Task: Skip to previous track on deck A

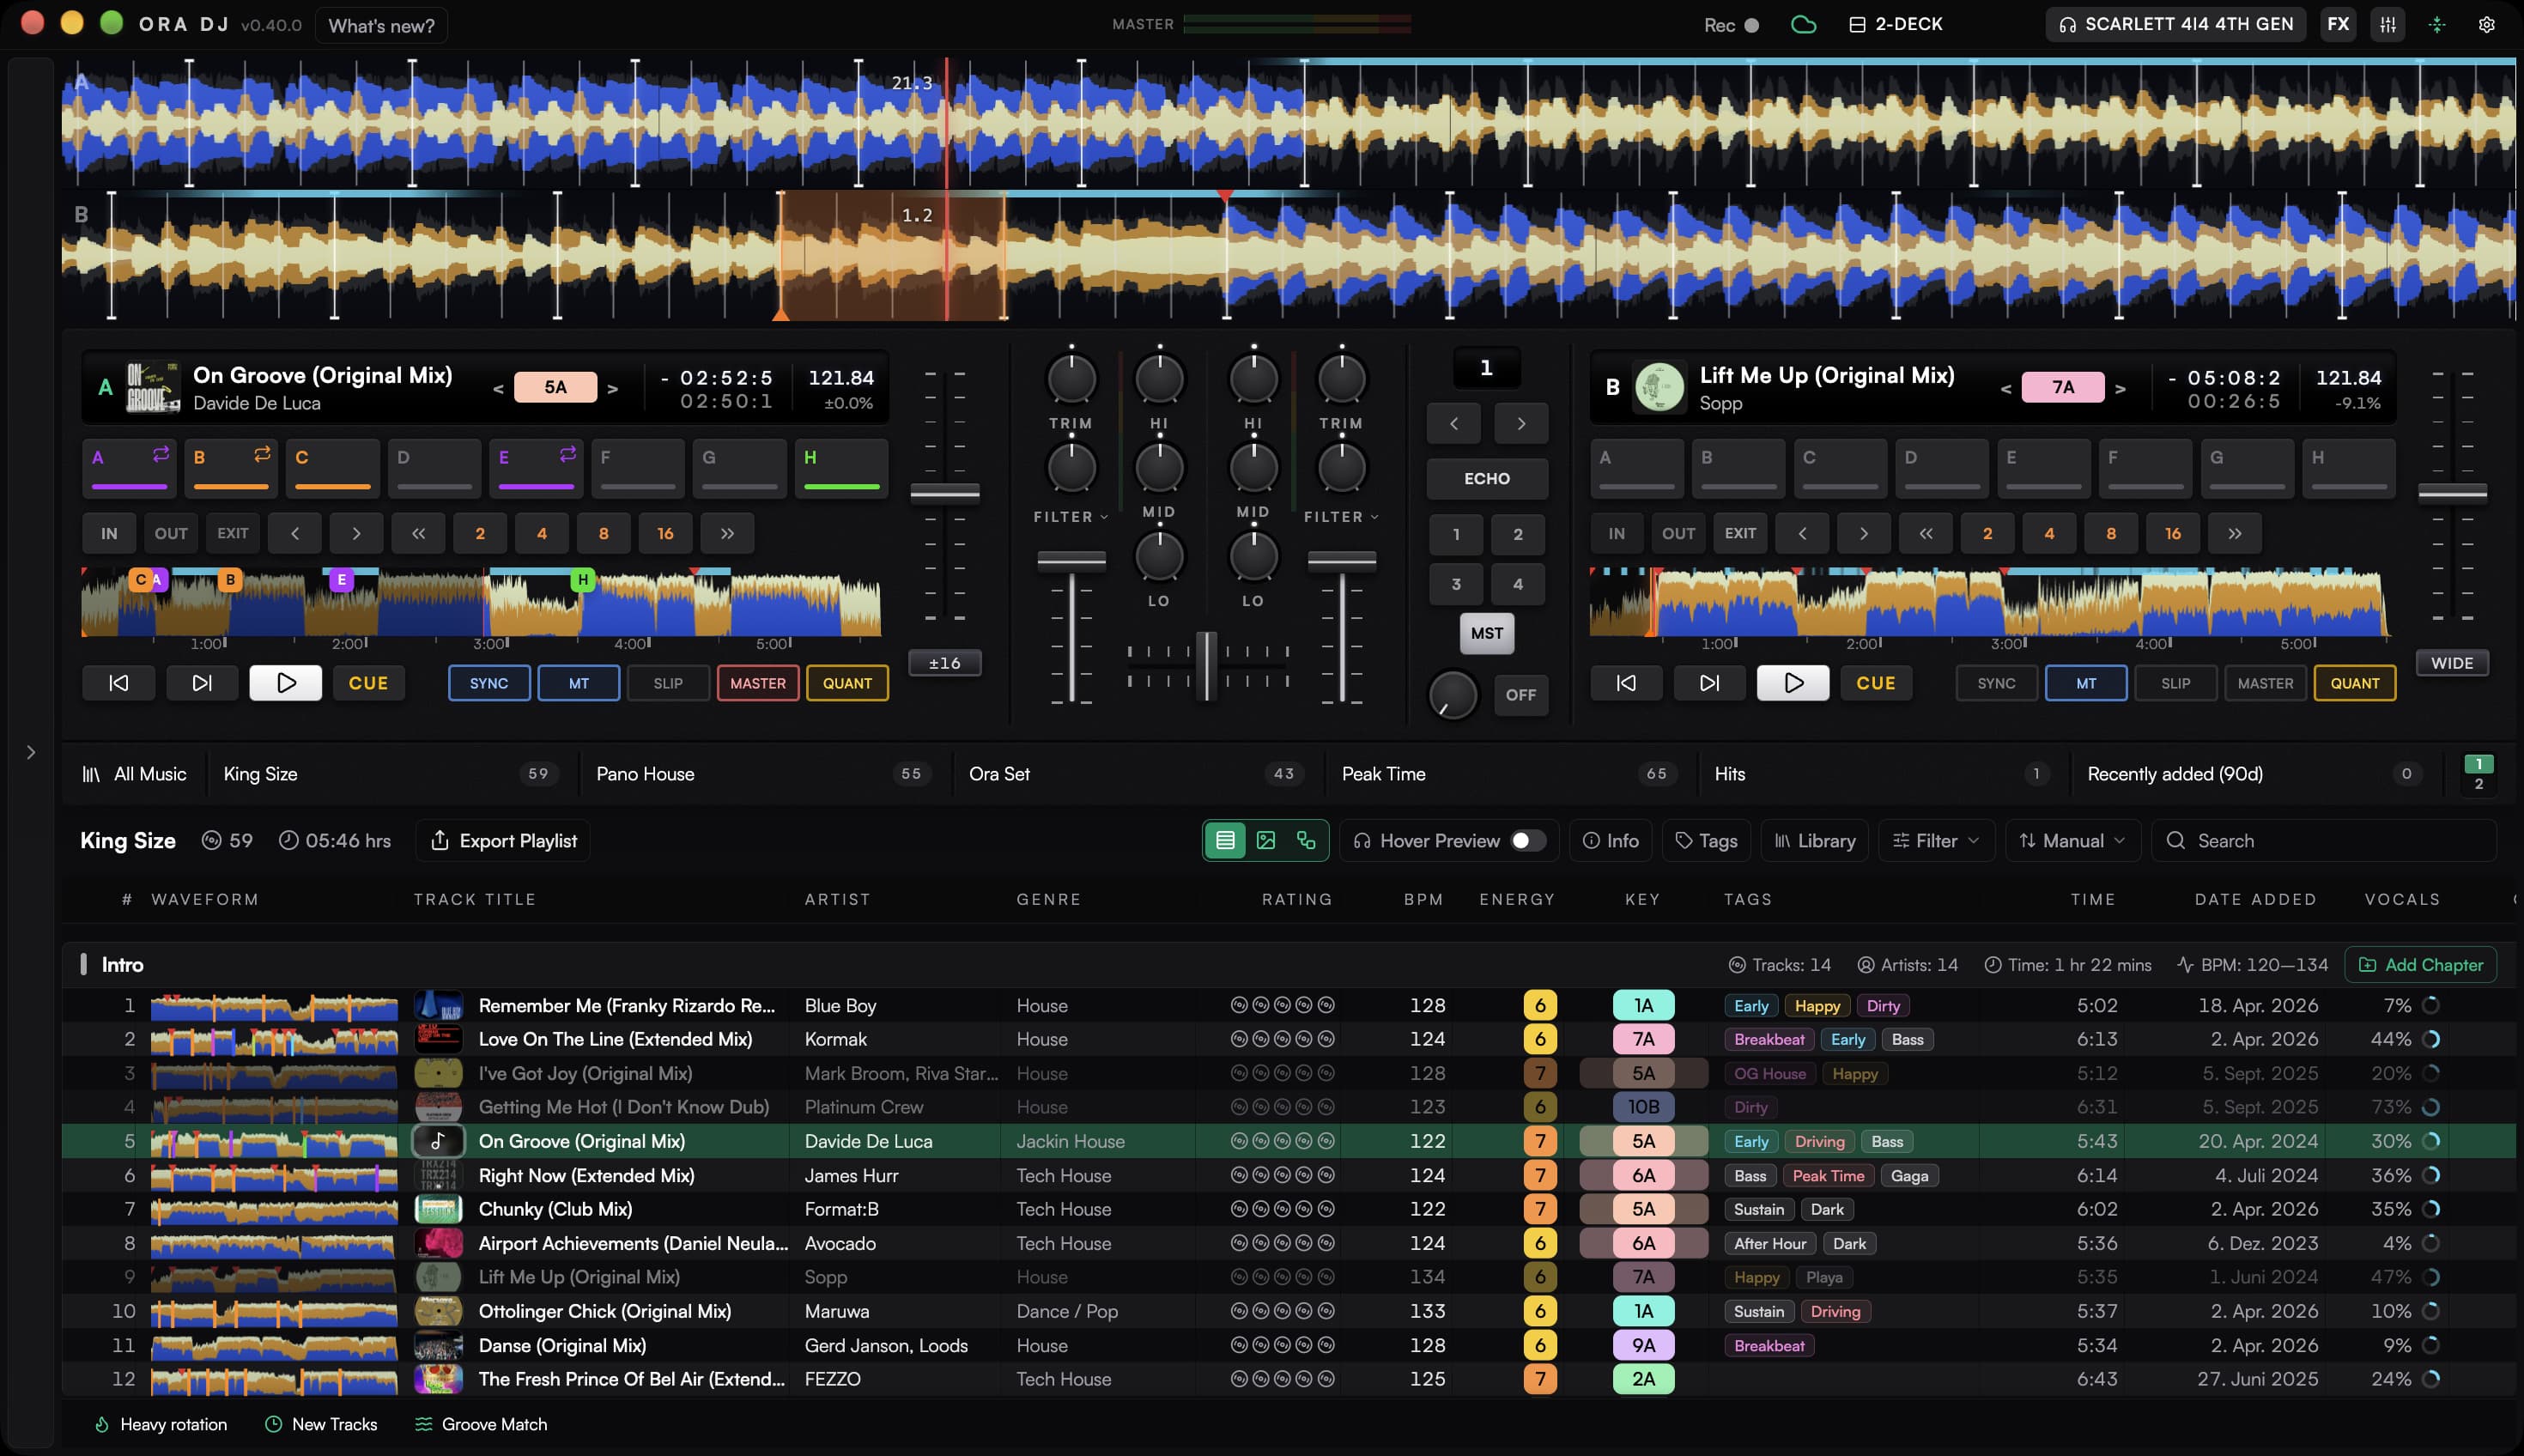Action: pyautogui.click(x=118, y=683)
